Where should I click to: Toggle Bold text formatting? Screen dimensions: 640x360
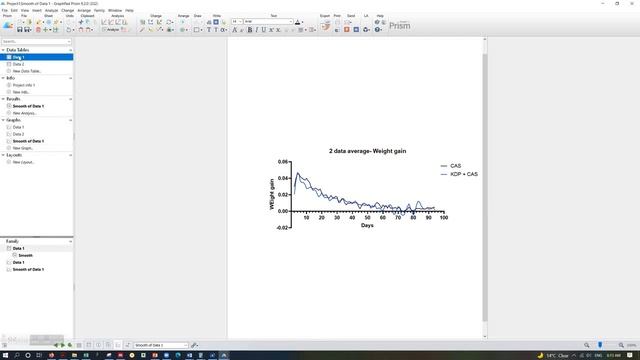(250, 30)
